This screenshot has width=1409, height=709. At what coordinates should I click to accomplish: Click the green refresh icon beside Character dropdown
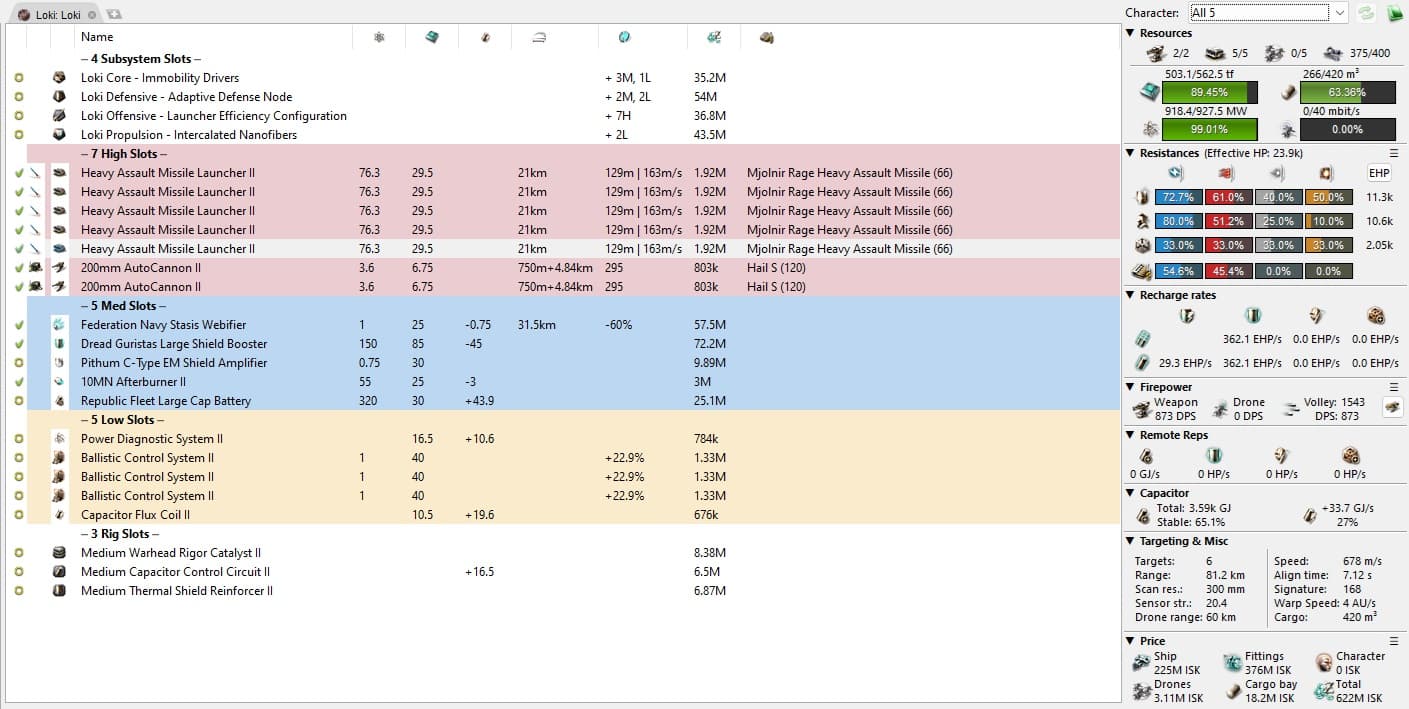click(x=1365, y=13)
